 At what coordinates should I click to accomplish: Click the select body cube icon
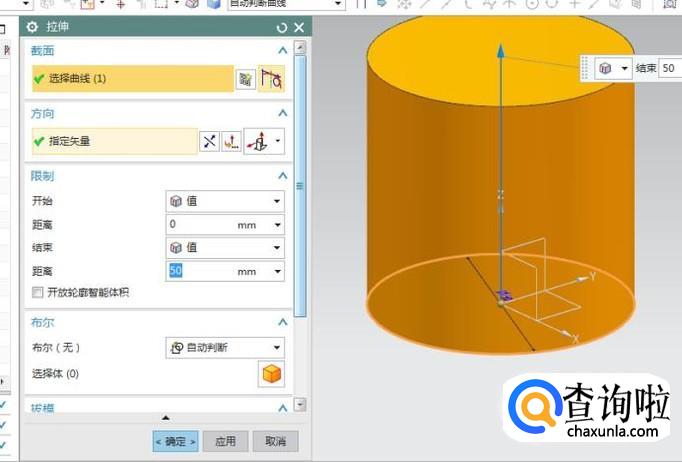tap(271, 374)
